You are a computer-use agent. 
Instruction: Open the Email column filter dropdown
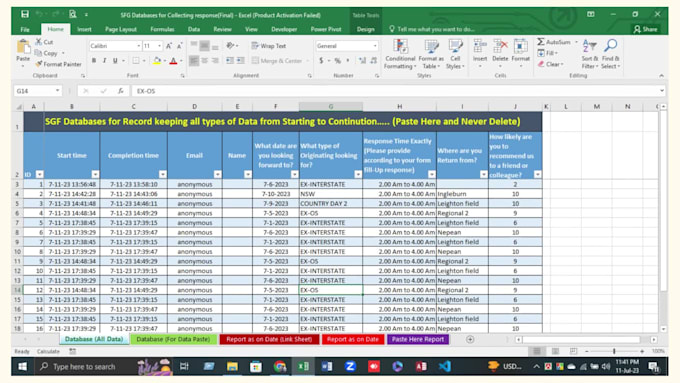point(217,174)
